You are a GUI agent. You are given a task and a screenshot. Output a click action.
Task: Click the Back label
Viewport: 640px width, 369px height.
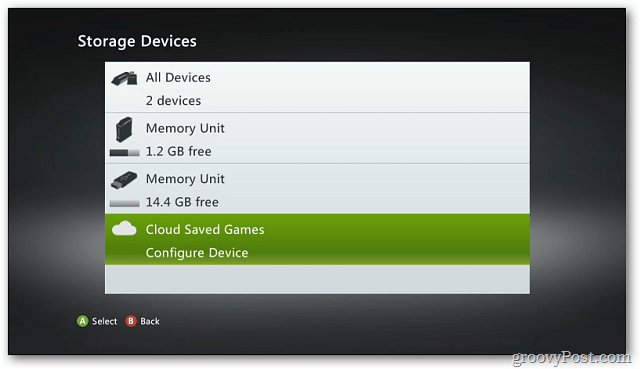[x=150, y=321]
